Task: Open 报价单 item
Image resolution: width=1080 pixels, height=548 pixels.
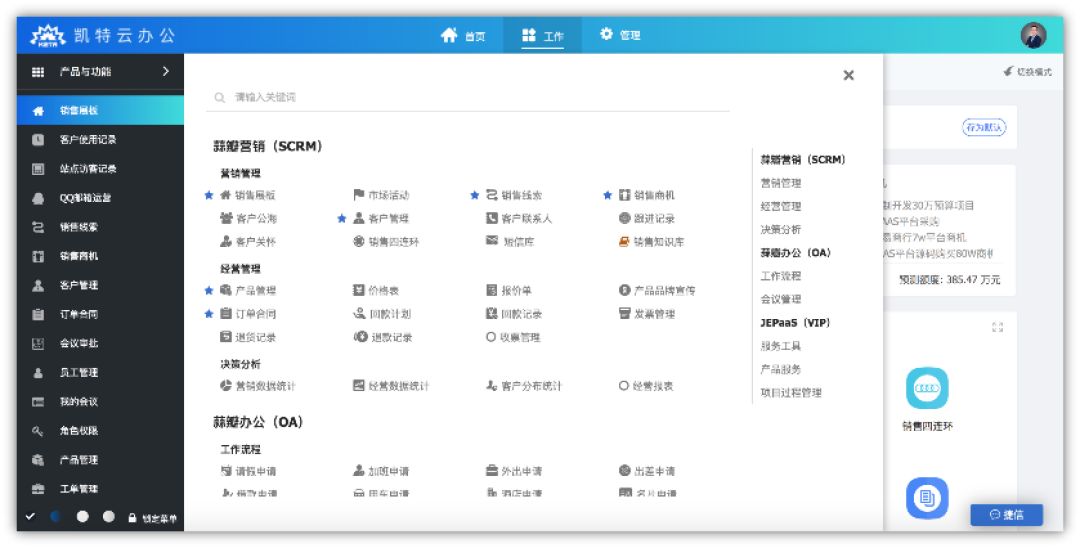Action: pos(509,291)
